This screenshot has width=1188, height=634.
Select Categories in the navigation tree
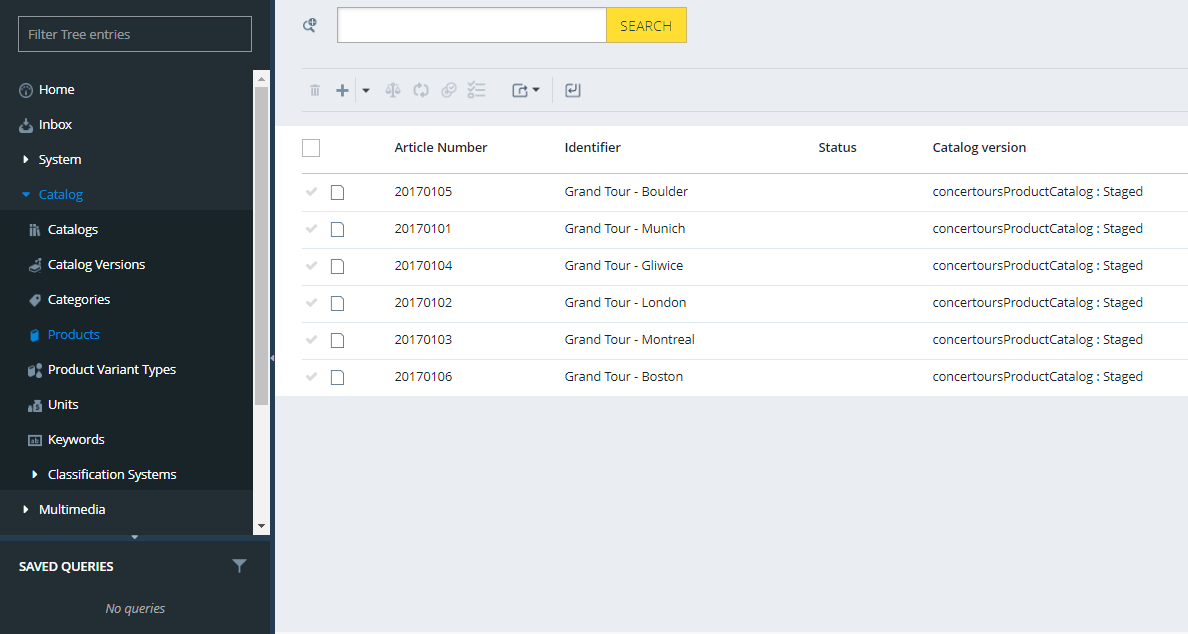tap(79, 300)
